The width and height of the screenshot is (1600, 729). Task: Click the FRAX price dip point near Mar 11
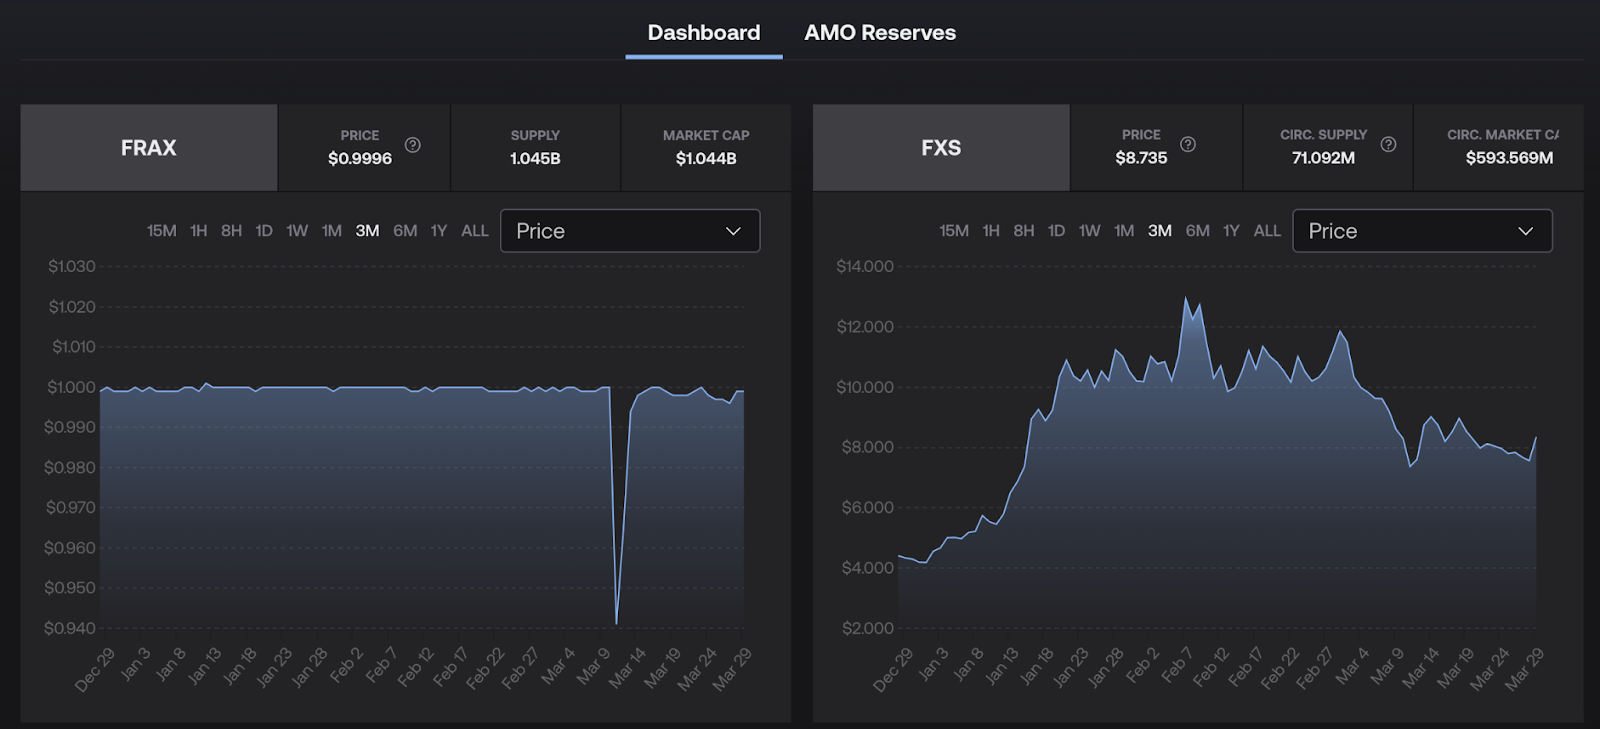(x=616, y=623)
